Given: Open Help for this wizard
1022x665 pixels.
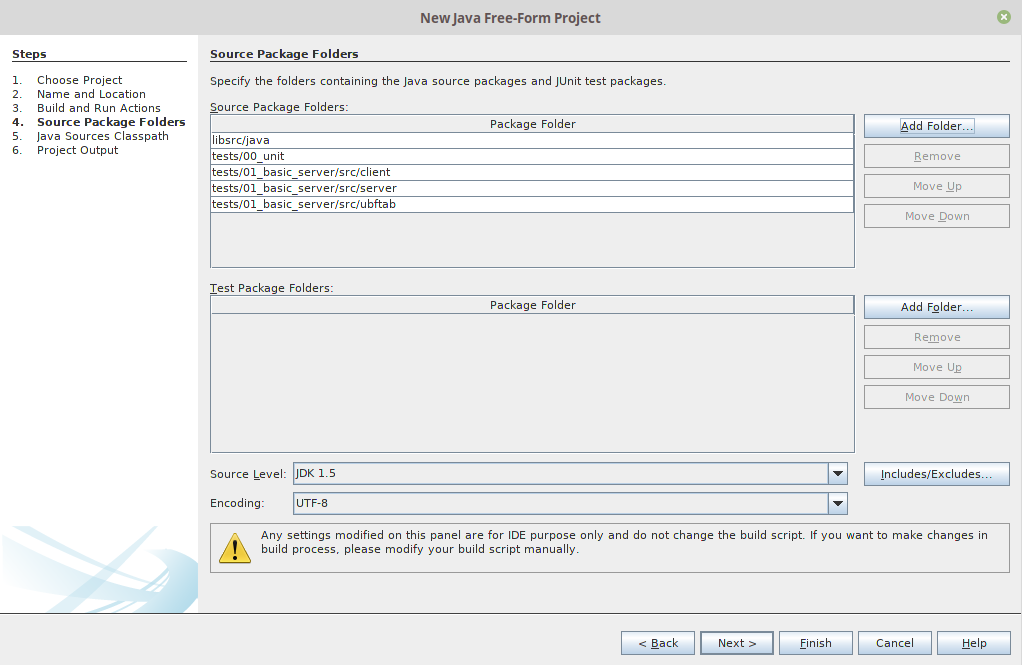Looking at the screenshot, I should [x=974, y=643].
